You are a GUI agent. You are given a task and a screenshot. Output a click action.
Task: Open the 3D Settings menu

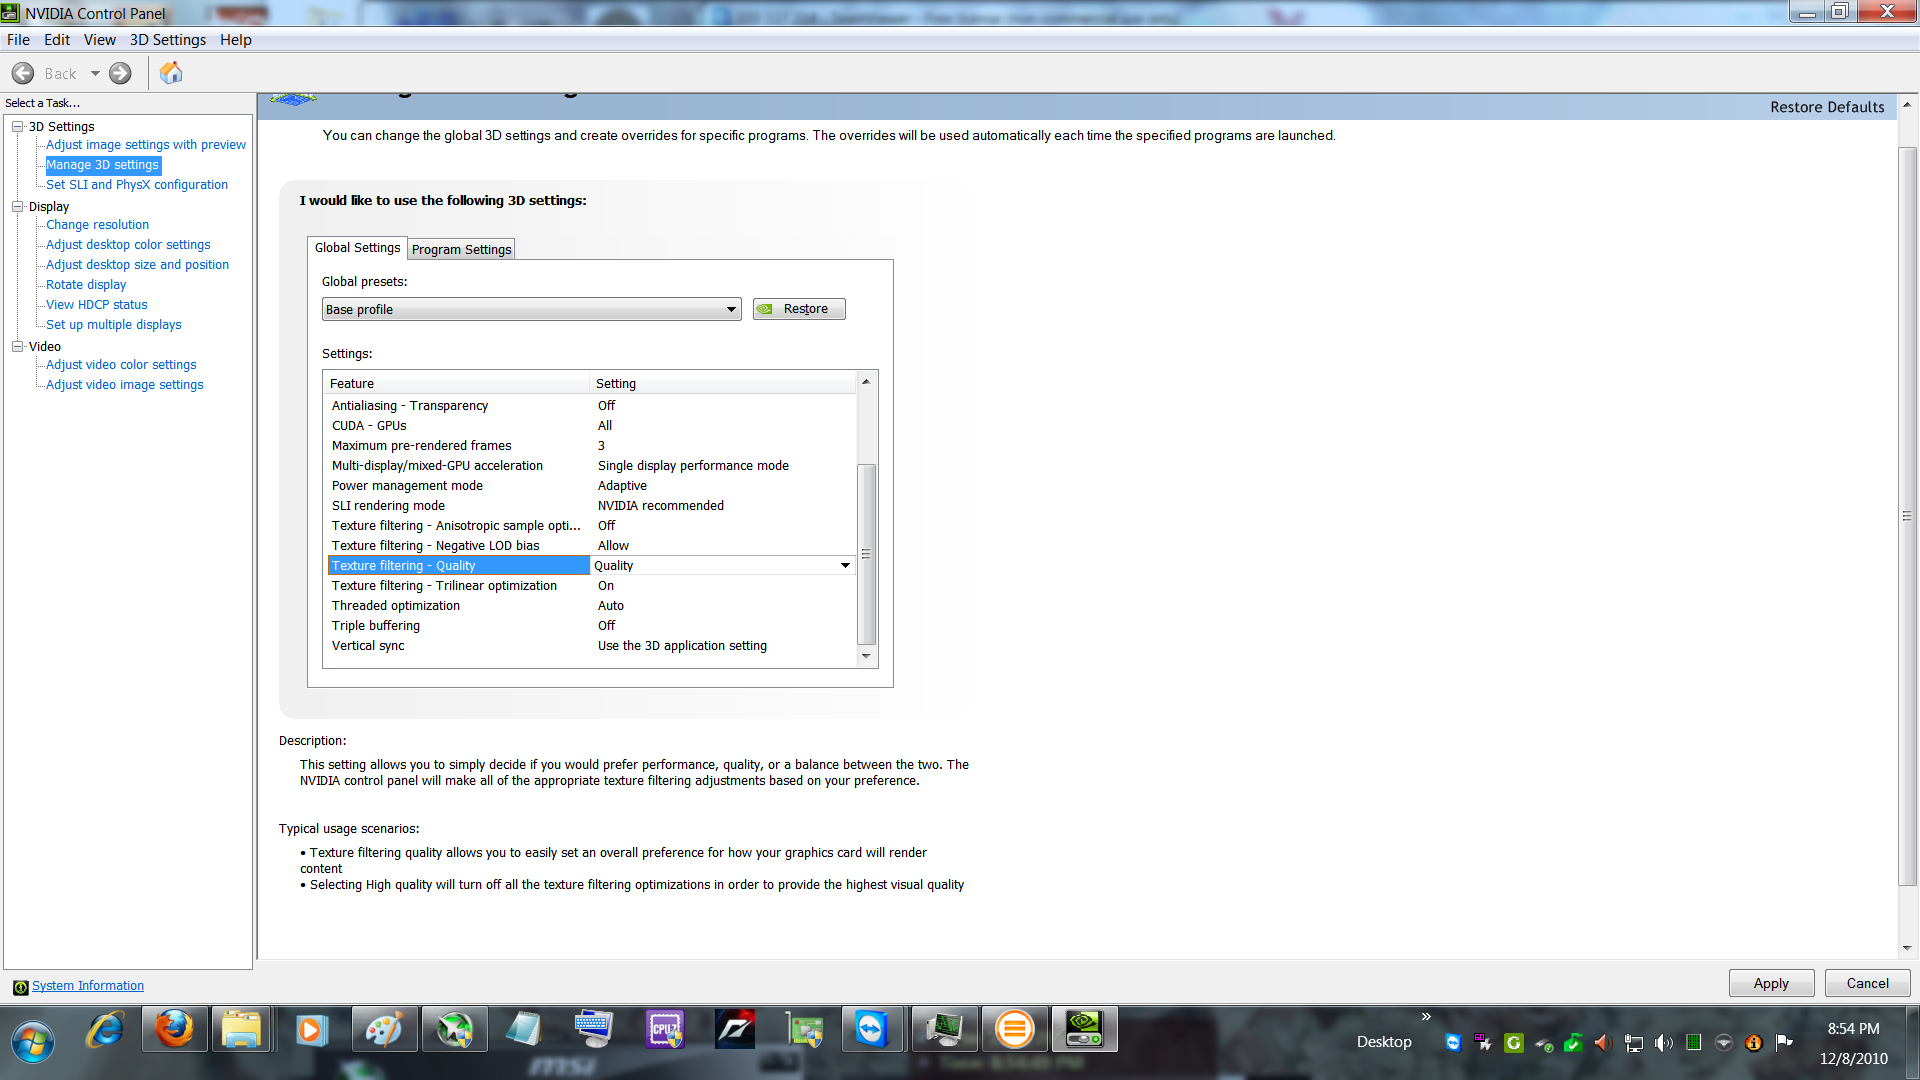(168, 40)
